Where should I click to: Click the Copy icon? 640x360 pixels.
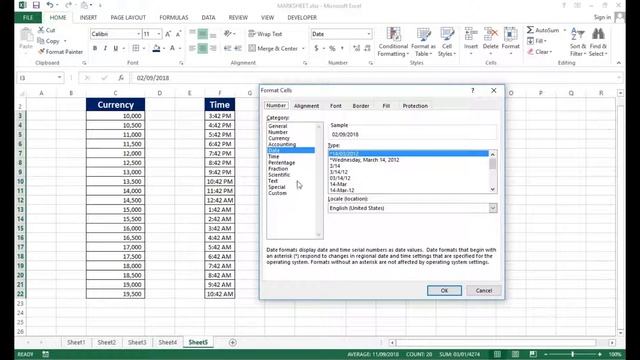[41, 41]
